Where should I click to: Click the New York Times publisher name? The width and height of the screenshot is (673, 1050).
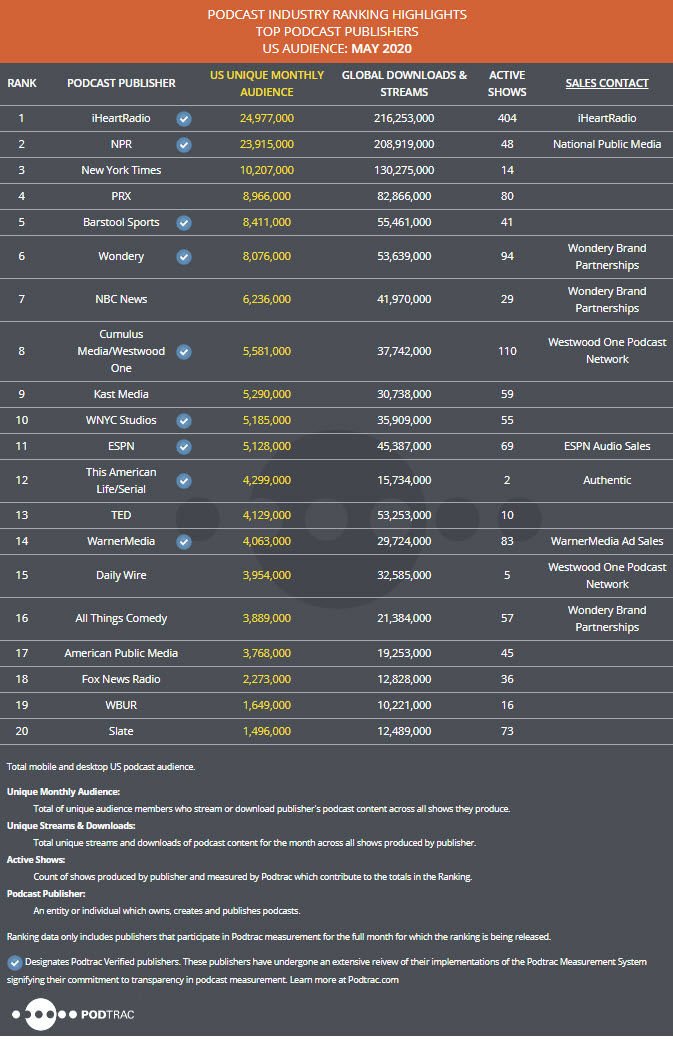pos(121,170)
